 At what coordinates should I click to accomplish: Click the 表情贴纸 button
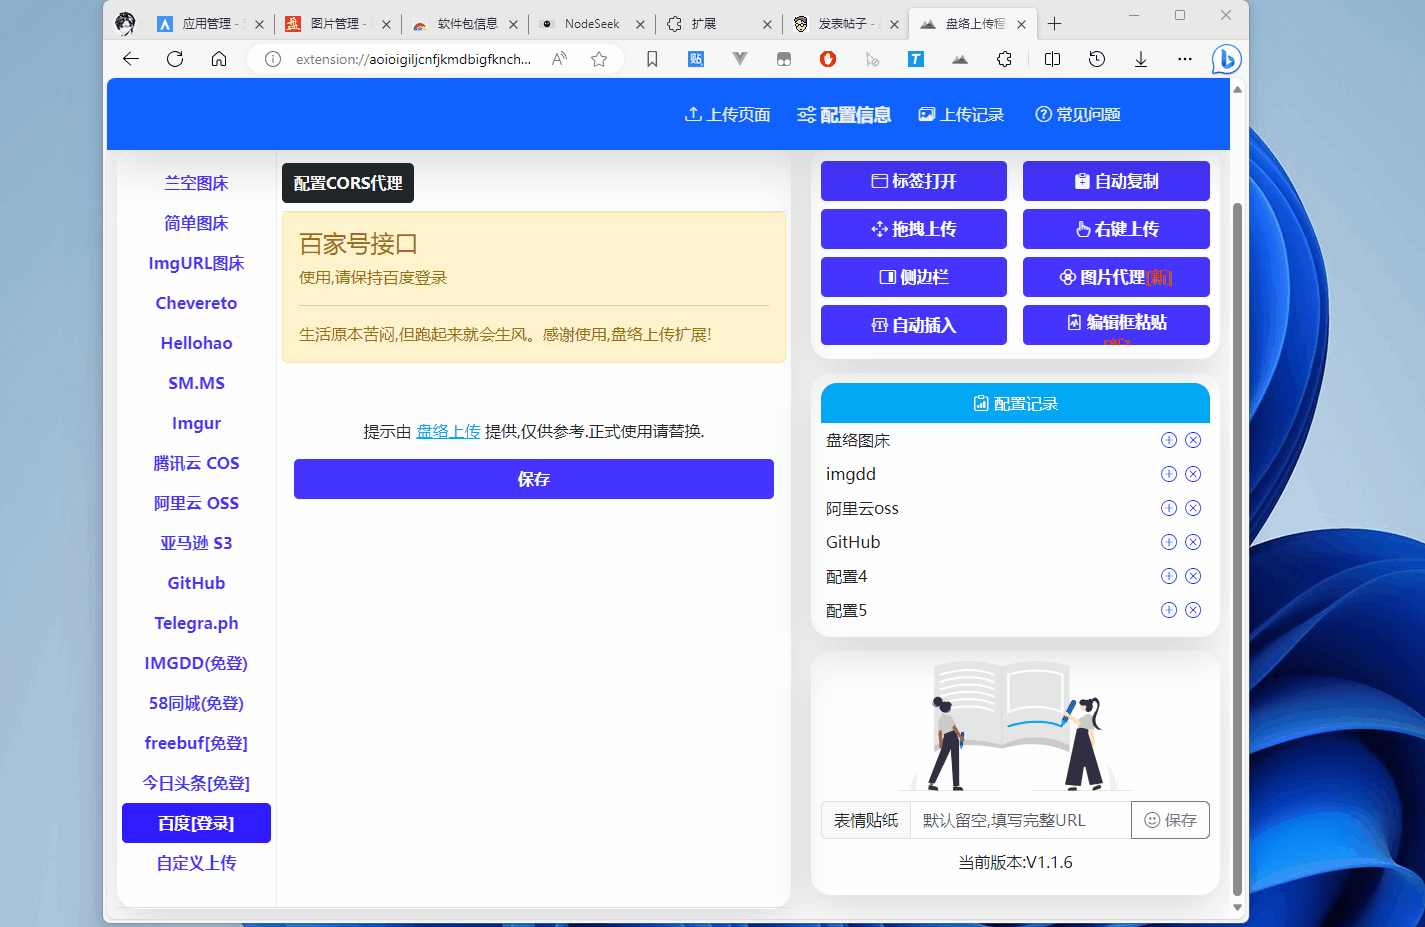tap(866, 820)
